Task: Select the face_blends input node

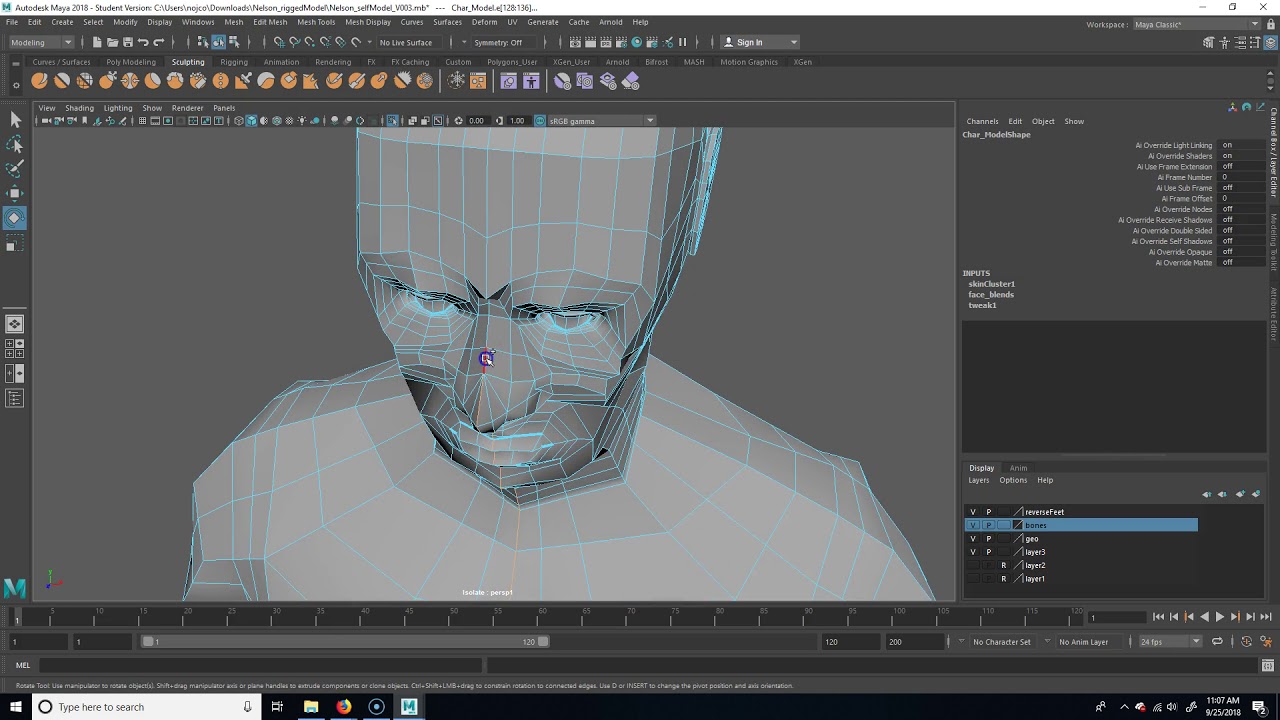Action: point(990,295)
